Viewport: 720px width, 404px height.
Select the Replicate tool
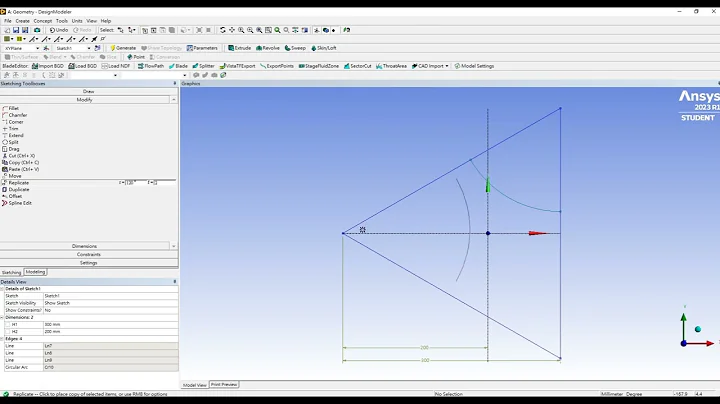point(16,183)
